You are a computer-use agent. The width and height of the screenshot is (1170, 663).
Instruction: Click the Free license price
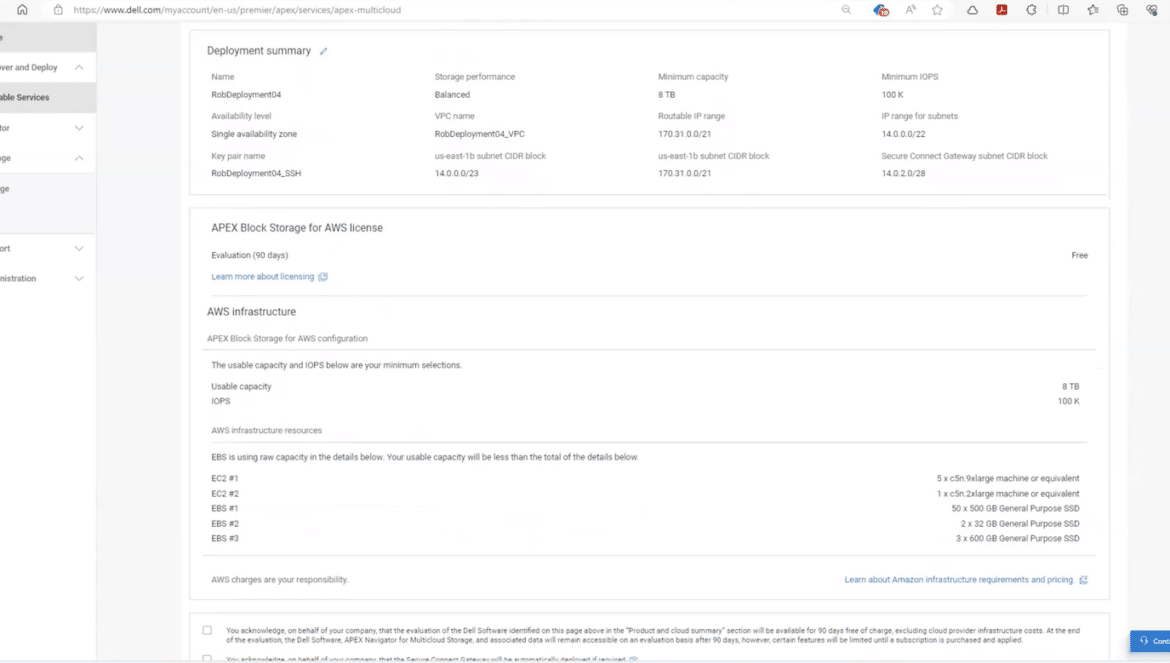tap(1080, 255)
